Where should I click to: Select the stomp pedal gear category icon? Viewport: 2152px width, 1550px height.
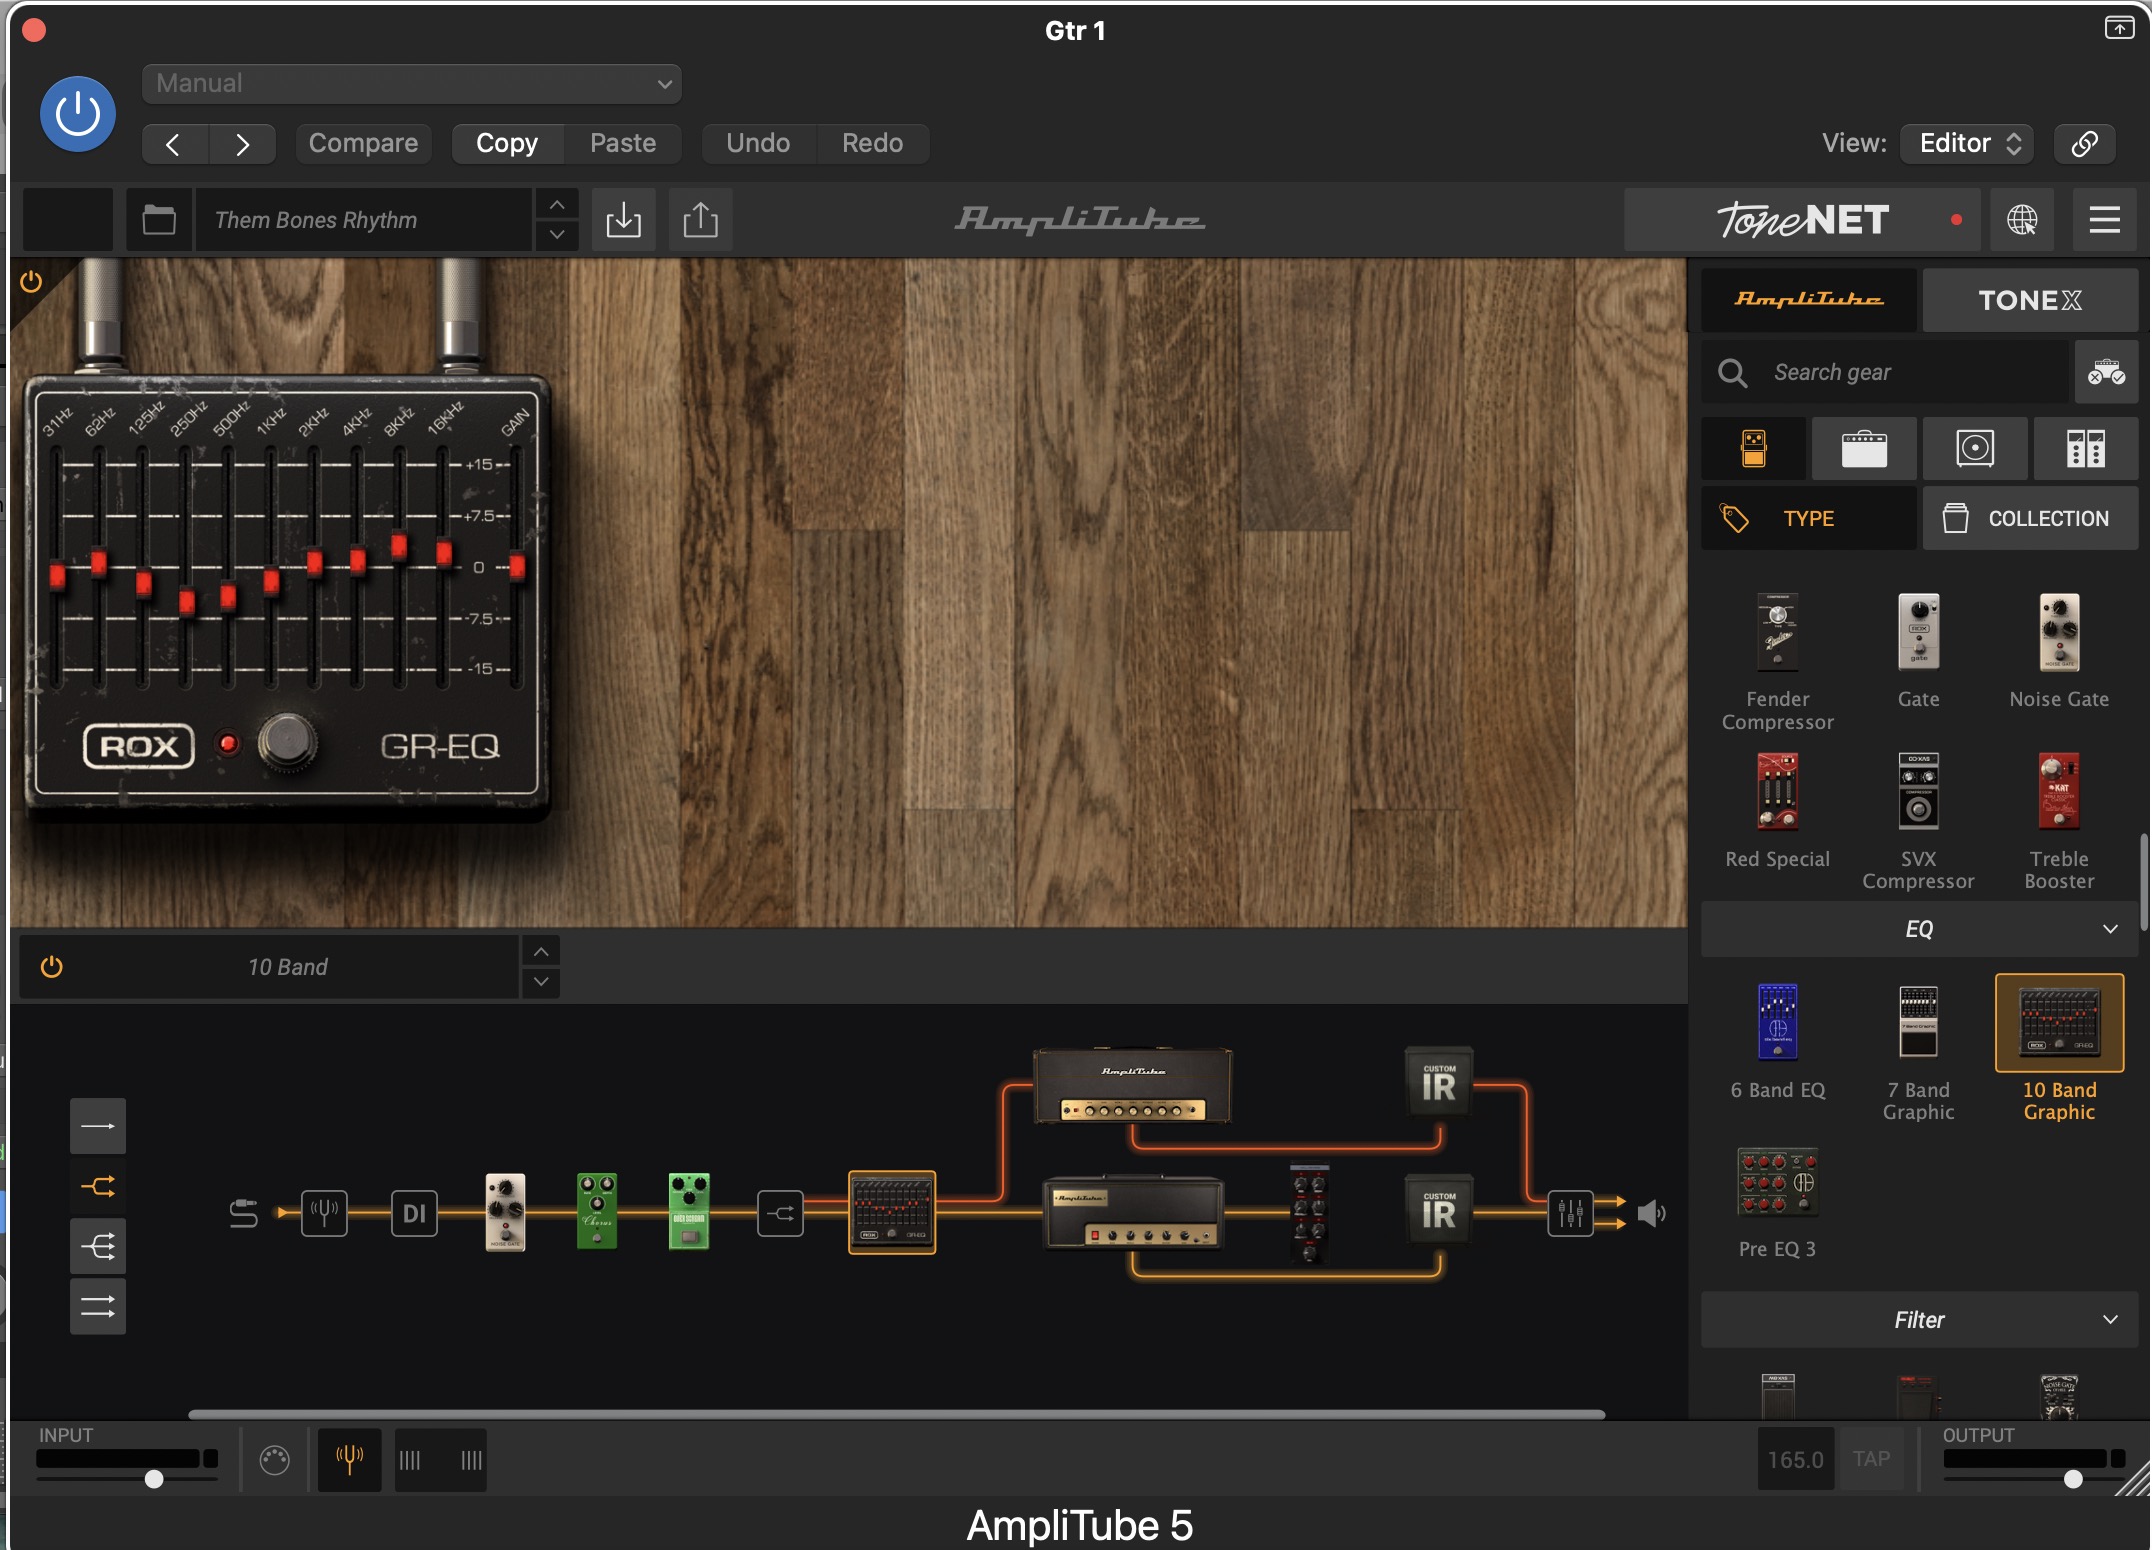point(1754,448)
